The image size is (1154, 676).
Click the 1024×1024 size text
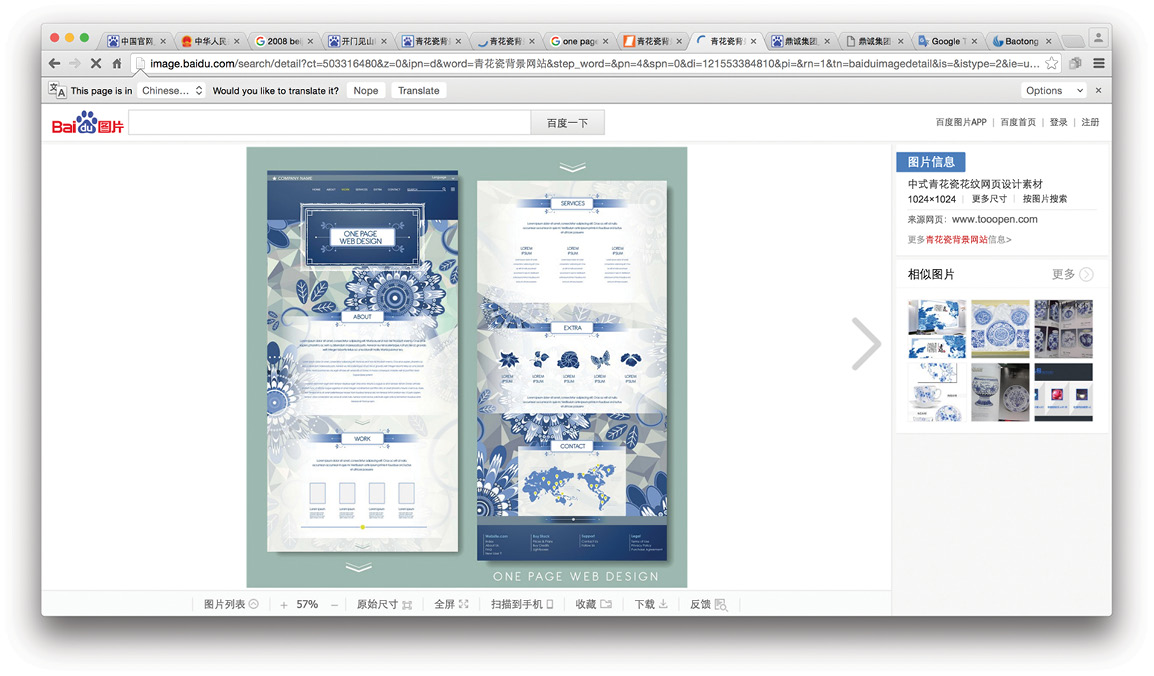point(931,199)
